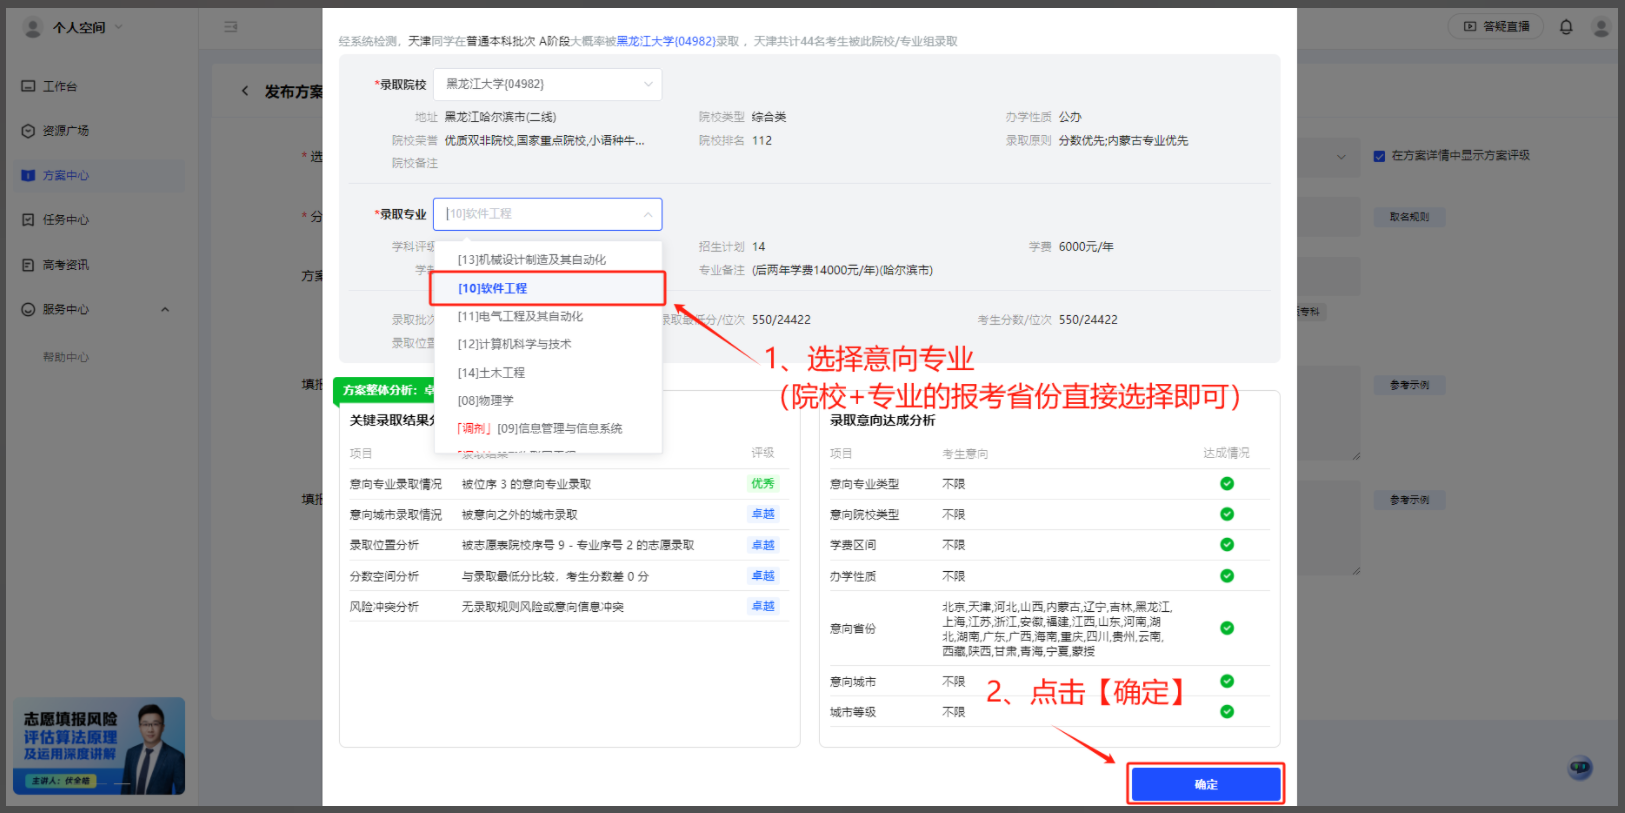Screen dimensions: 1625x813
Task: Click the 取名规则 button
Action: (x=1409, y=217)
